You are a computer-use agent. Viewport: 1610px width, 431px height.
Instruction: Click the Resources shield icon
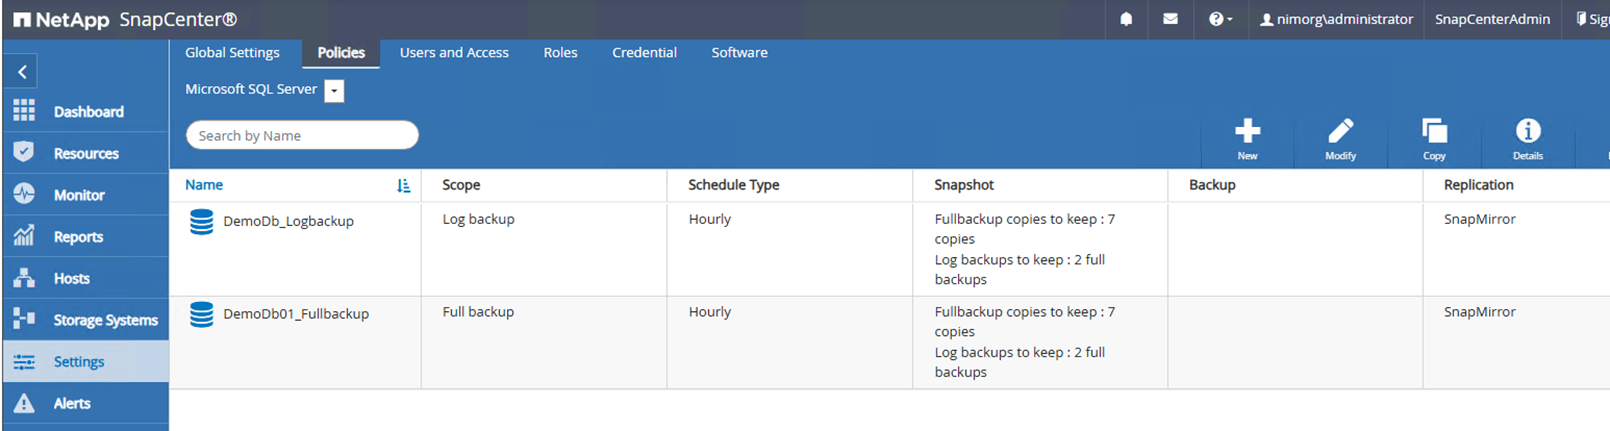[x=24, y=152]
